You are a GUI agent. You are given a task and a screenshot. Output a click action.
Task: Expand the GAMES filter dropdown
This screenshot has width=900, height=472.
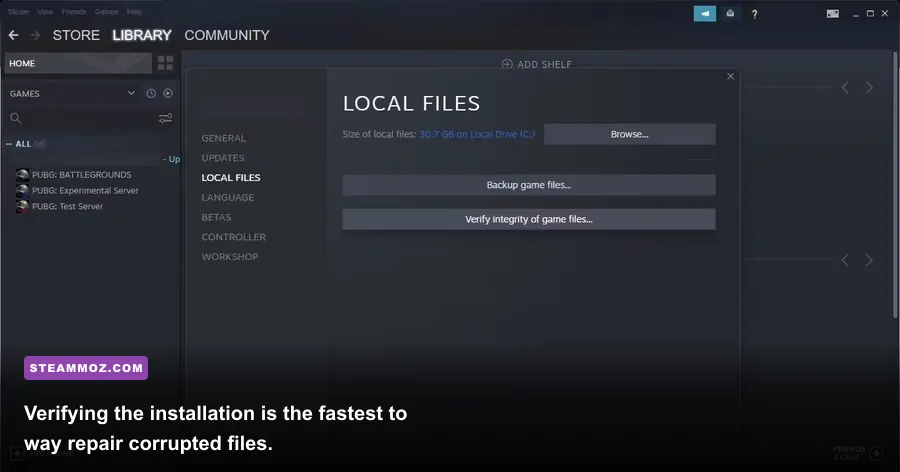[131, 93]
